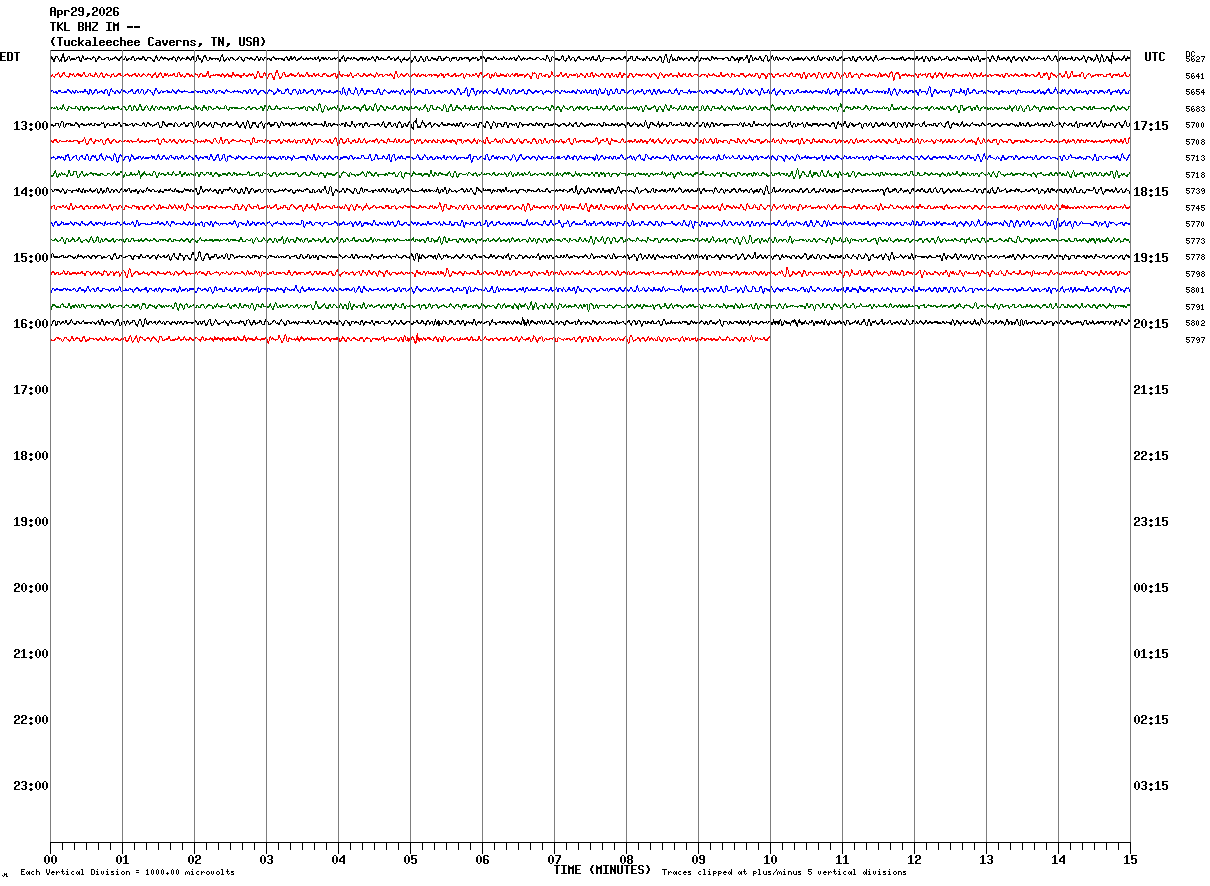This screenshot has width=1210, height=886.
Task: Click minute axis label 03
Action: click(266, 859)
